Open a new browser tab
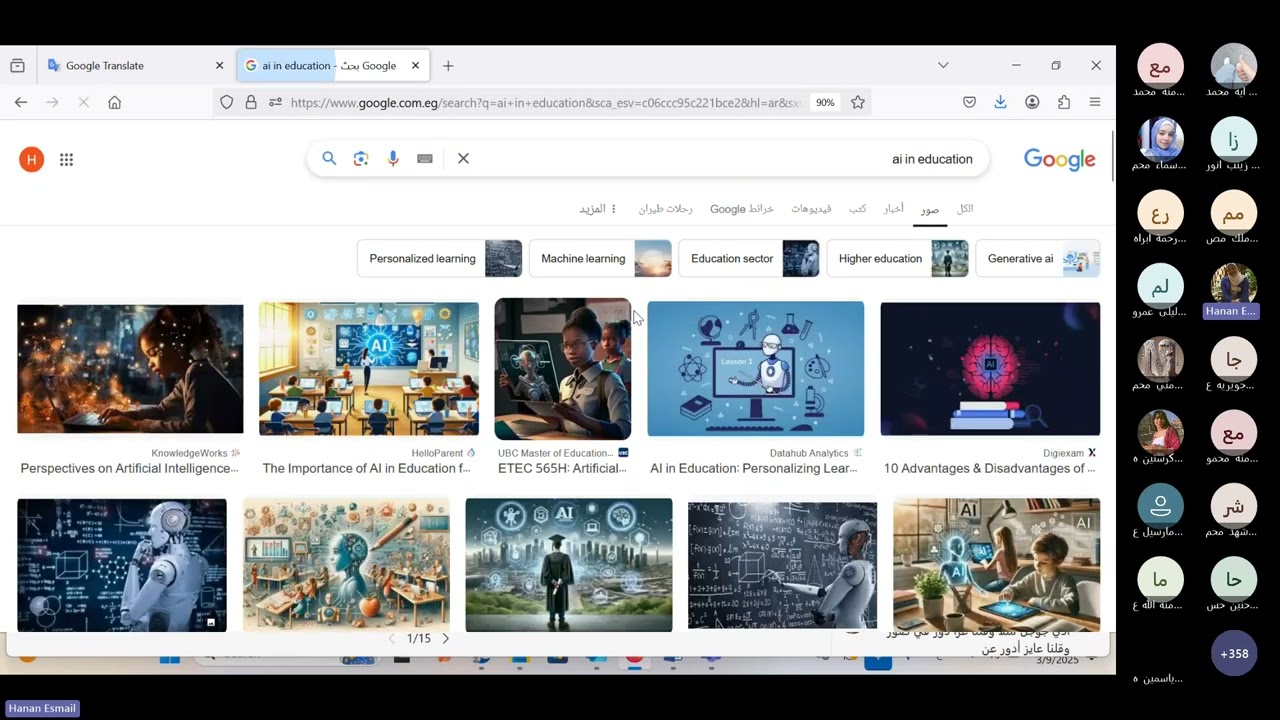Screen dimensions: 1280x720 click(448, 66)
